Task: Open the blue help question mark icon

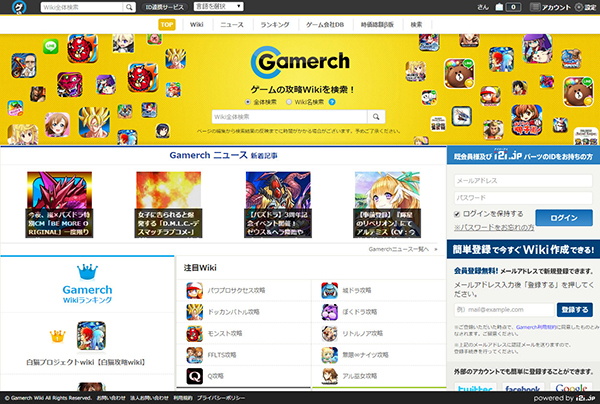Action: pos(332,102)
